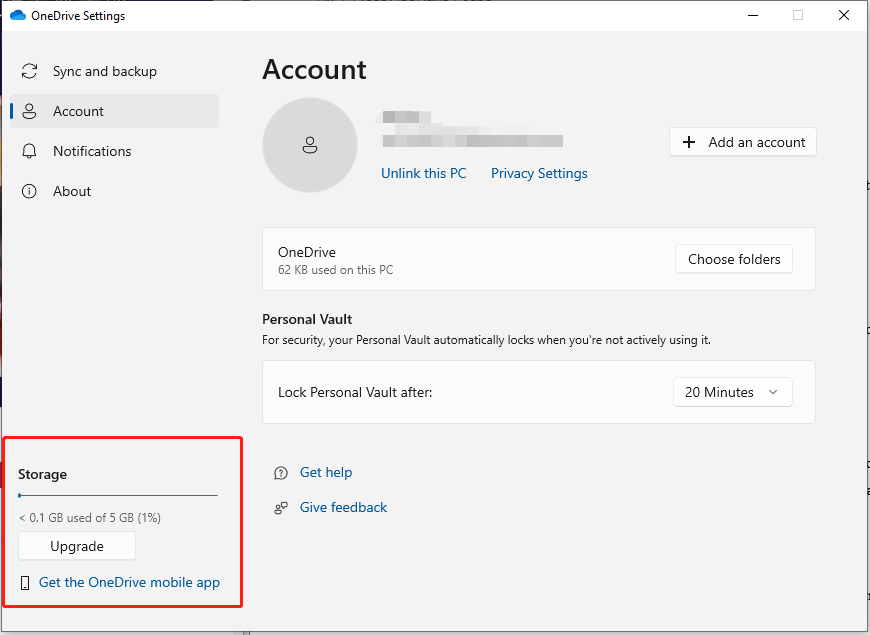Click the Notifications bell icon
Image resolution: width=870 pixels, height=635 pixels.
(30, 152)
